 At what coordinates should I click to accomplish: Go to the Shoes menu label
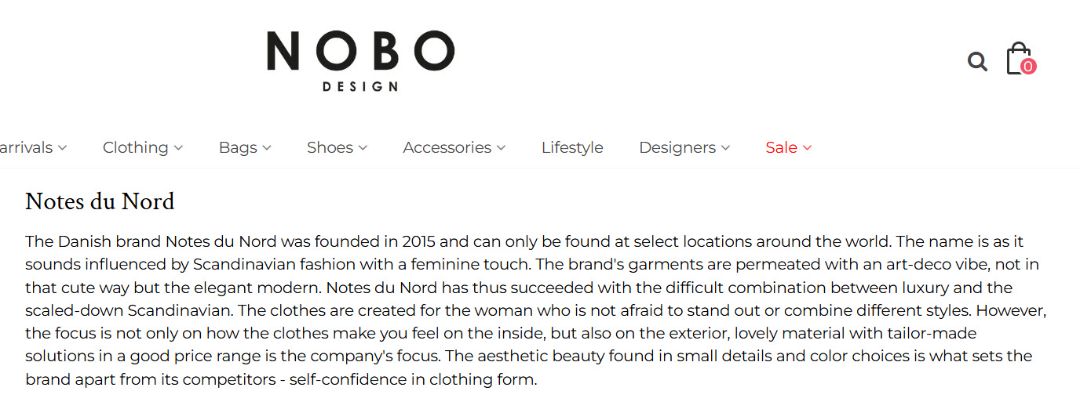tap(330, 148)
